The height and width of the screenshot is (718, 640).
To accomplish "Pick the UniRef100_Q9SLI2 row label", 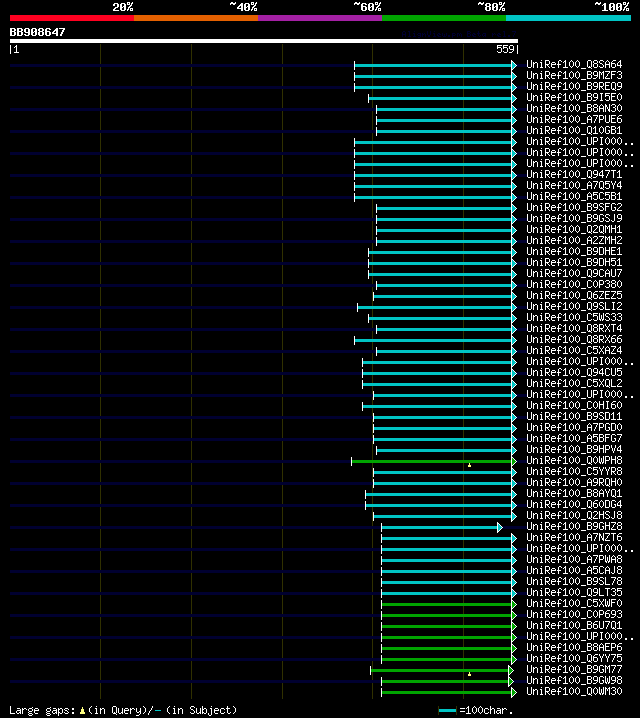I will [574, 306].
